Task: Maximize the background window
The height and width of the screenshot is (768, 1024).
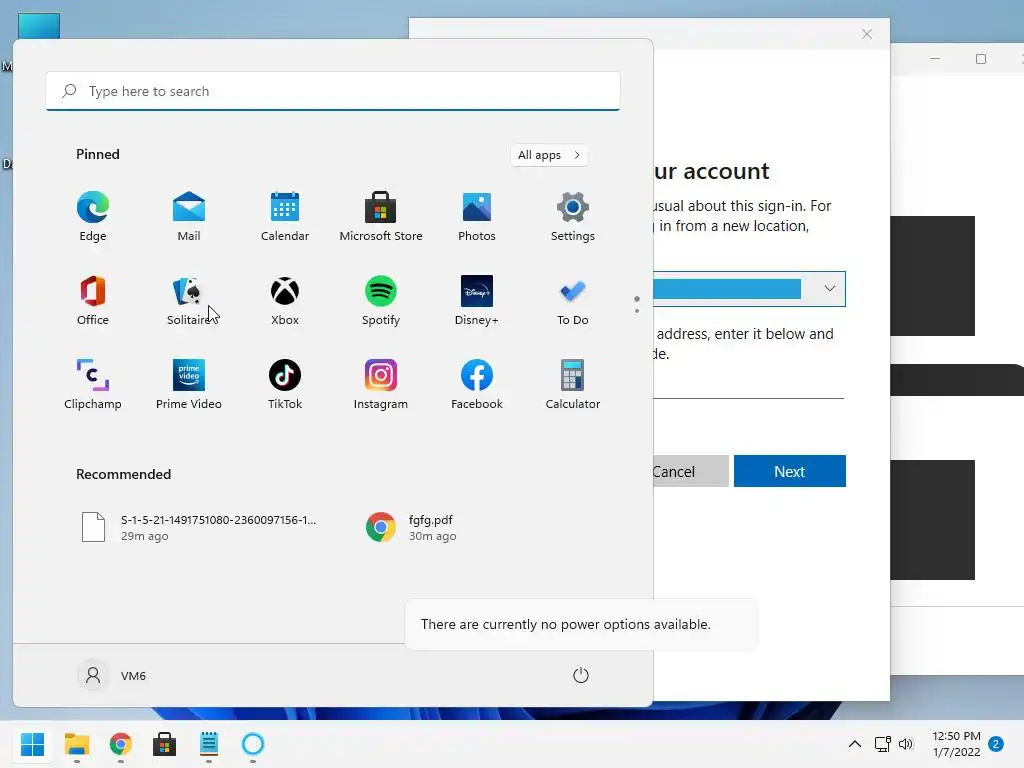Action: pos(981,59)
